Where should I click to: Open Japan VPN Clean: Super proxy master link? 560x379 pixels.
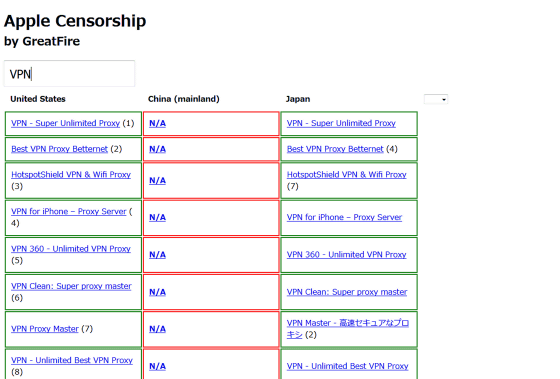(x=347, y=292)
